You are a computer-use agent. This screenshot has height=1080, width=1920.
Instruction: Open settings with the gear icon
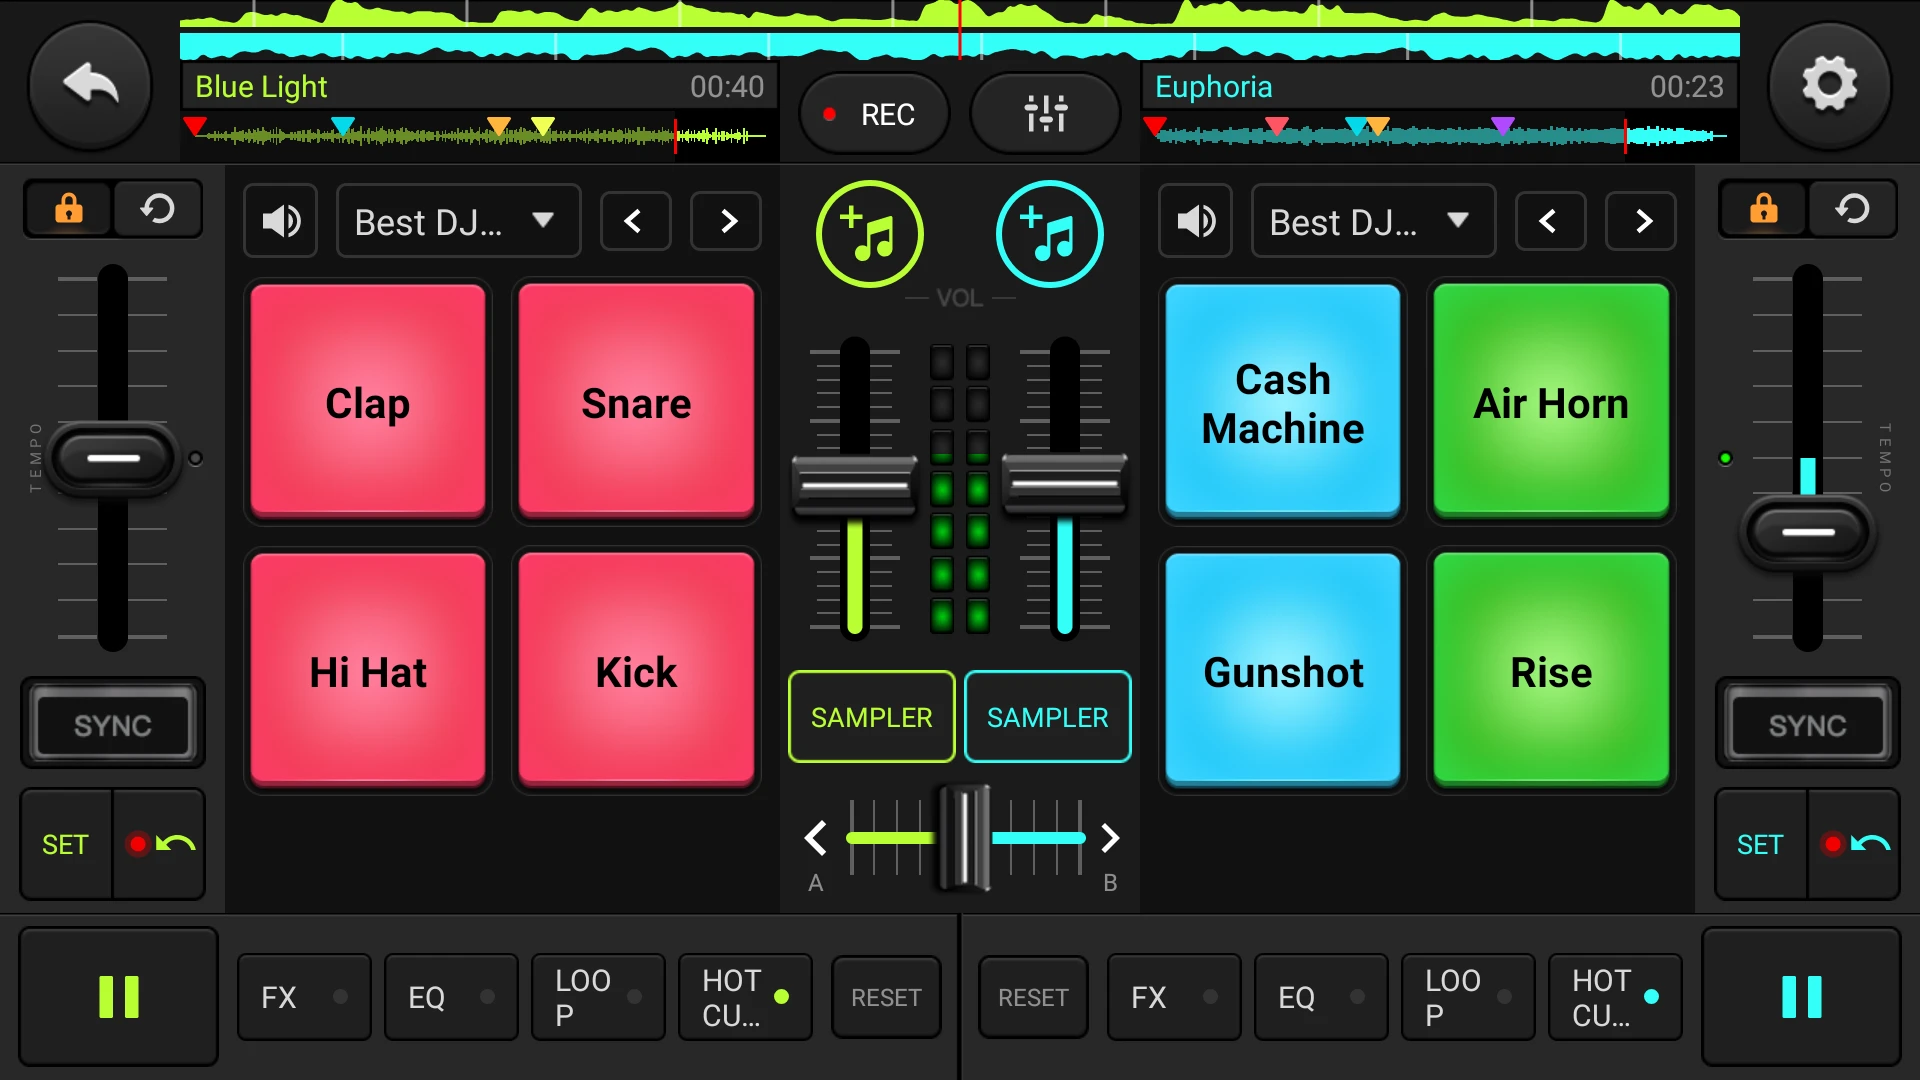(x=1829, y=86)
